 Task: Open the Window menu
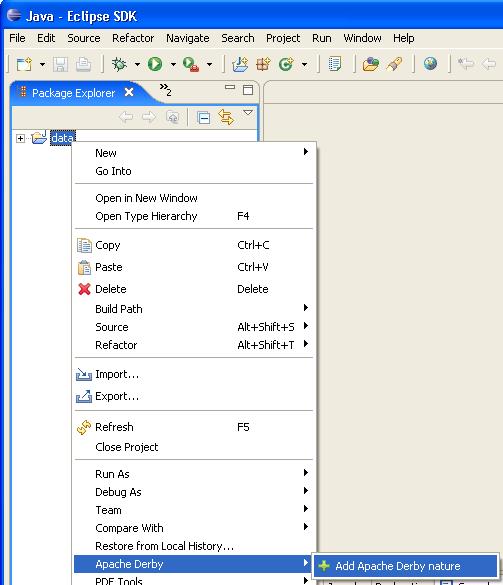click(362, 38)
